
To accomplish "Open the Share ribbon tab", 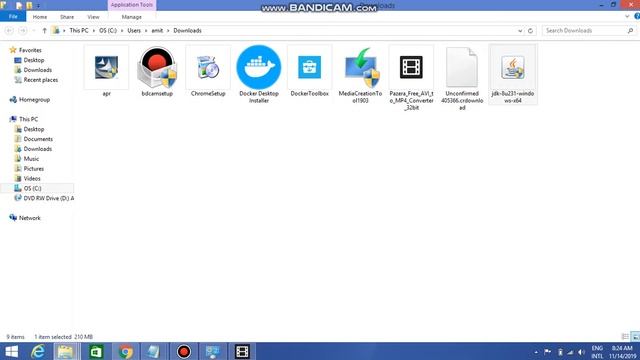I will click(x=67, y=17).
